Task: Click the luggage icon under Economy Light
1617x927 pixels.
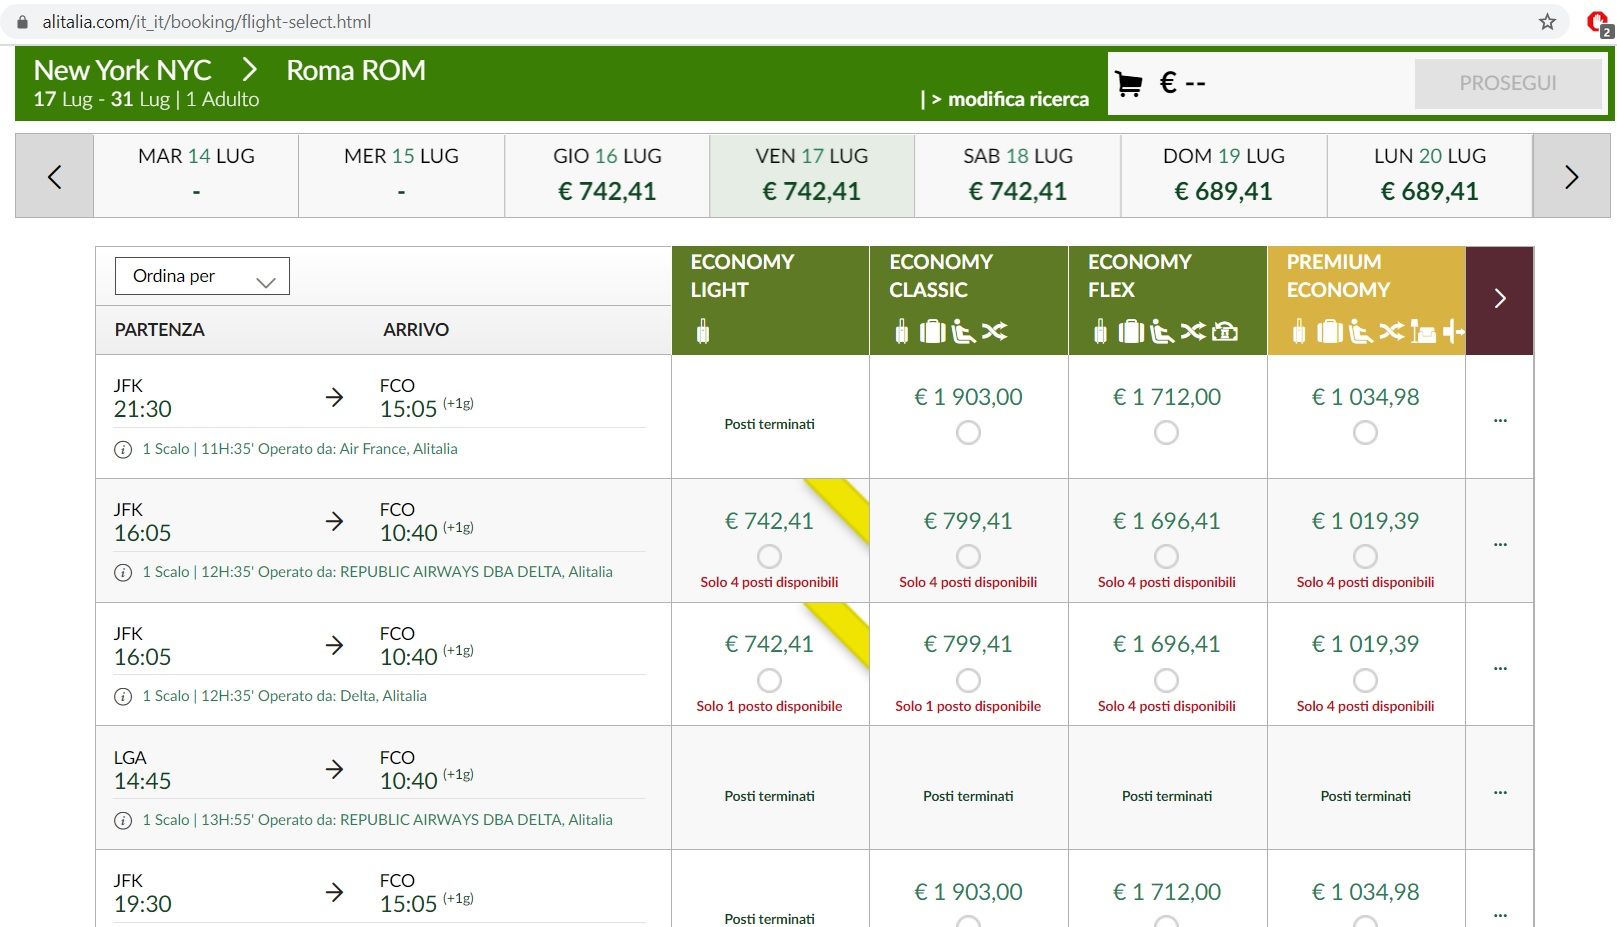Action: 703,331
